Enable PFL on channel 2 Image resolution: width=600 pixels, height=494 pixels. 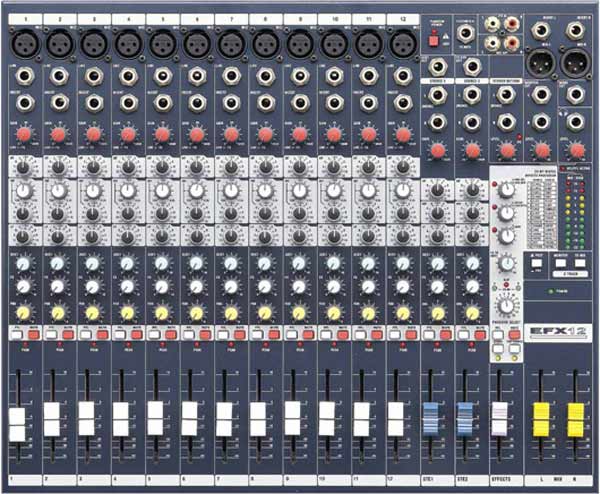pyautogui.click(x=51, y=335)
